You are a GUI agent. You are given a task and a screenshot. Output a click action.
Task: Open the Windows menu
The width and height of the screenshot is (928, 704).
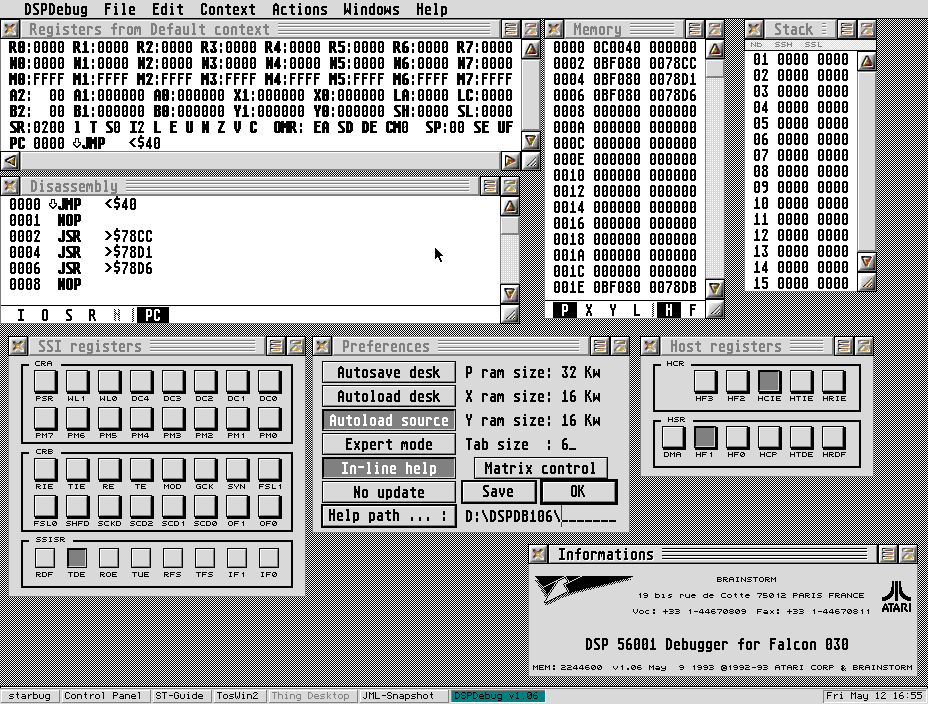[371, 9]
